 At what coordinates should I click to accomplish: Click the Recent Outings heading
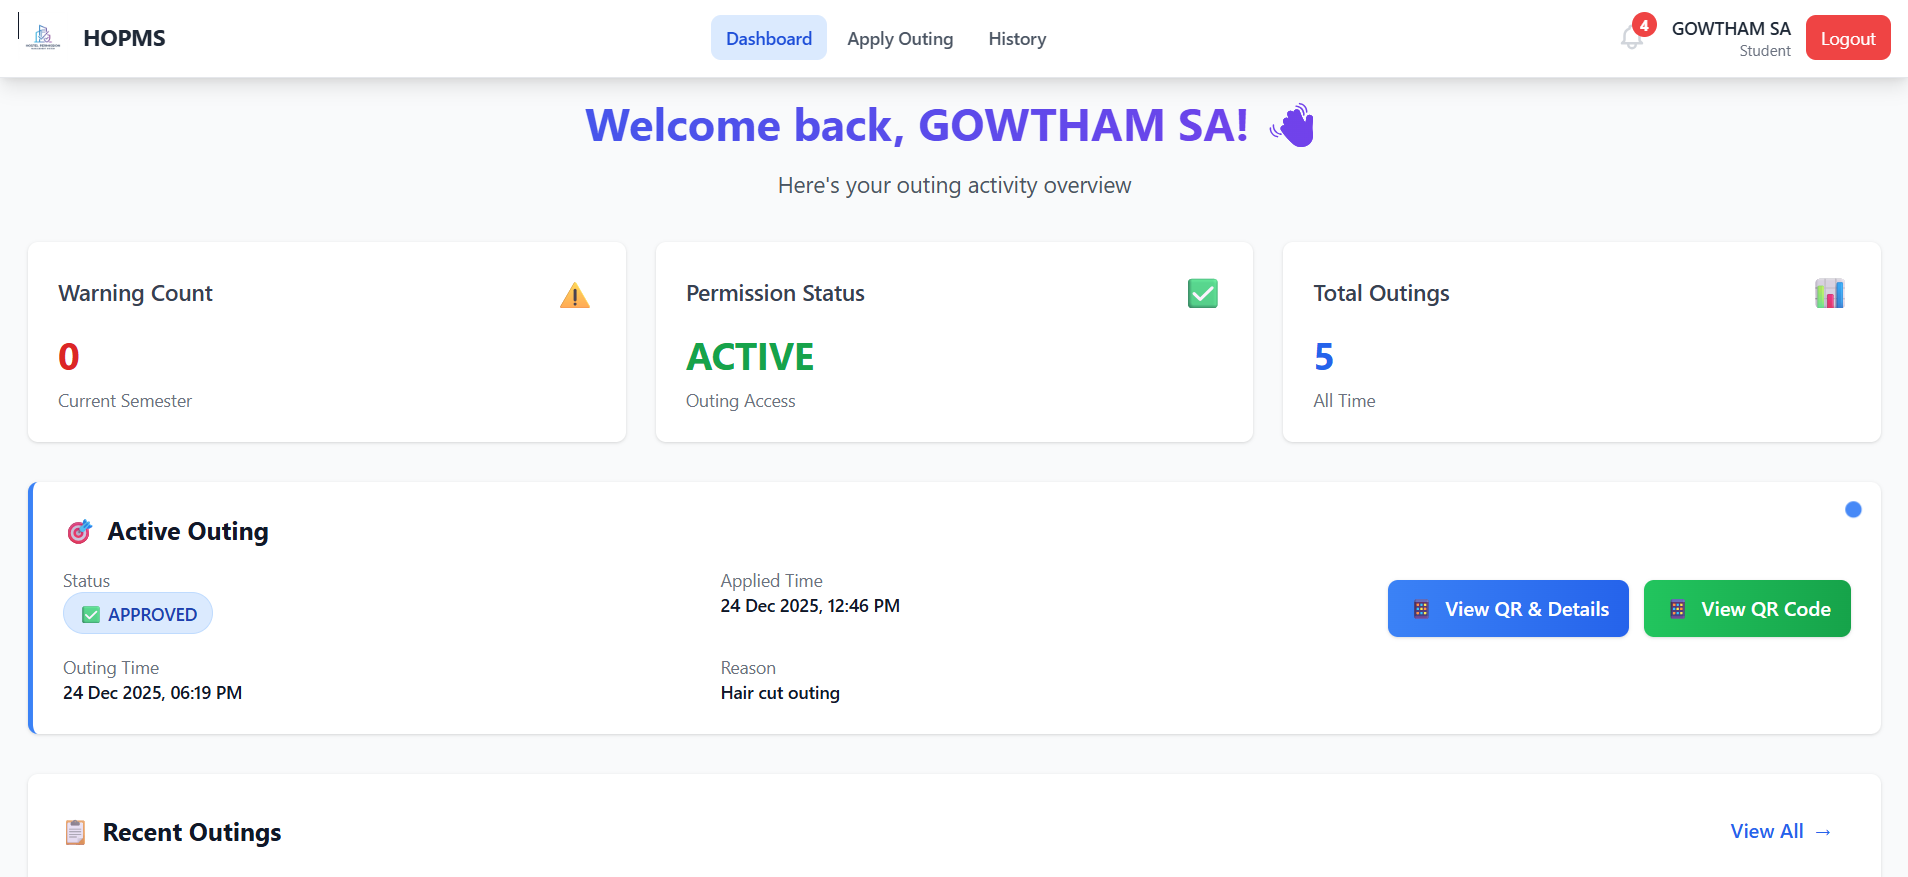click(x=192, y=832)
